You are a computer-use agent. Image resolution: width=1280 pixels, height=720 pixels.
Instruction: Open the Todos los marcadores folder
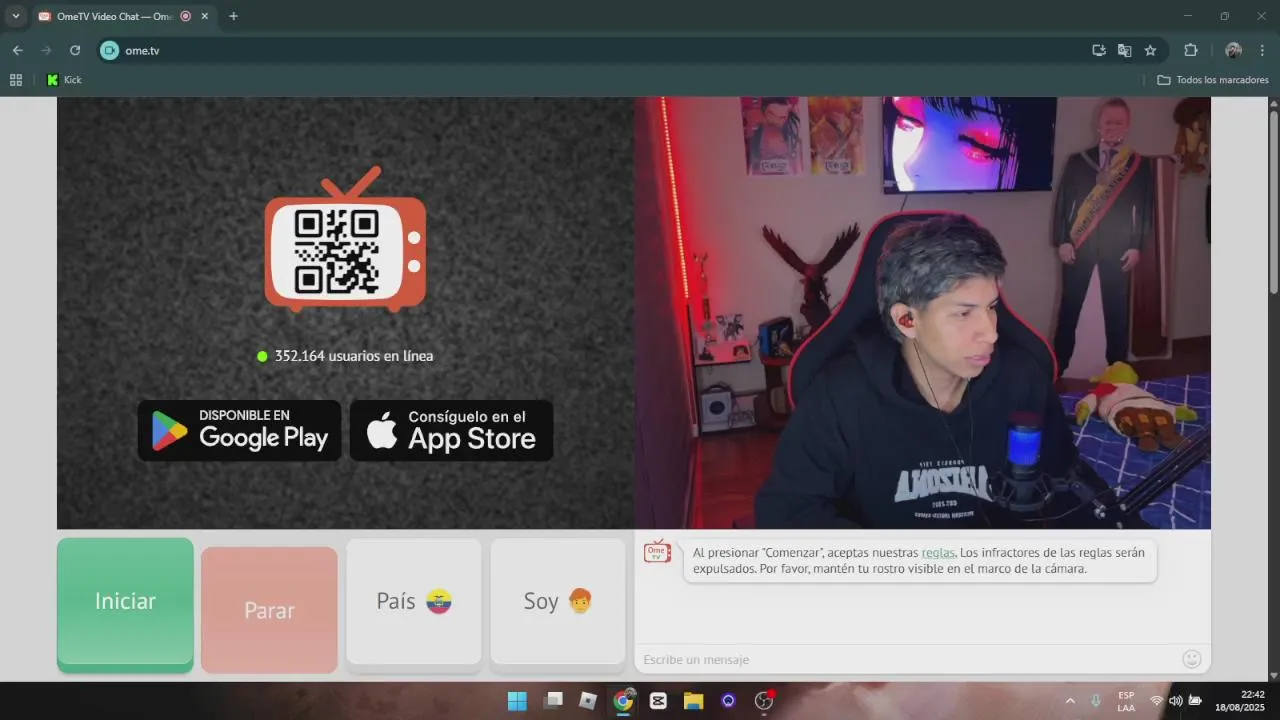coord(1213,80)
